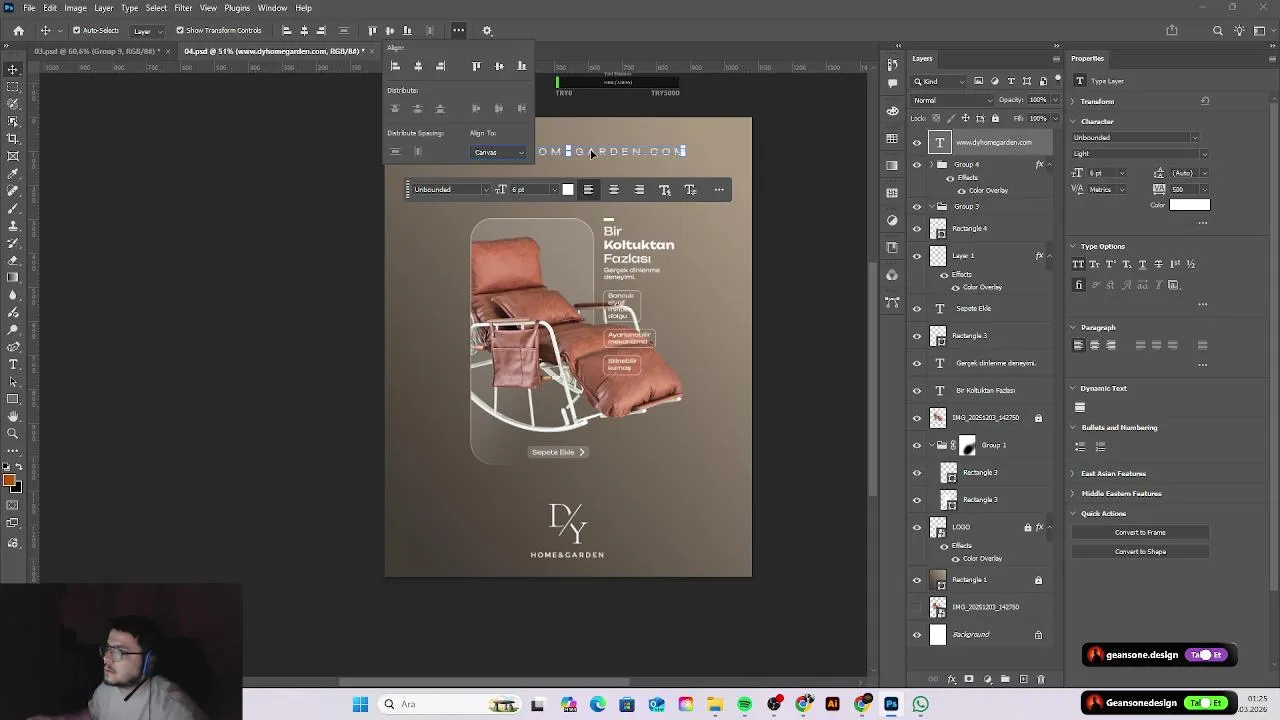The height and width of the screenshot is (720, 1280).
Task: Align left edges in the Align popup
Action: pyautogui.click(x=395, y=66)
